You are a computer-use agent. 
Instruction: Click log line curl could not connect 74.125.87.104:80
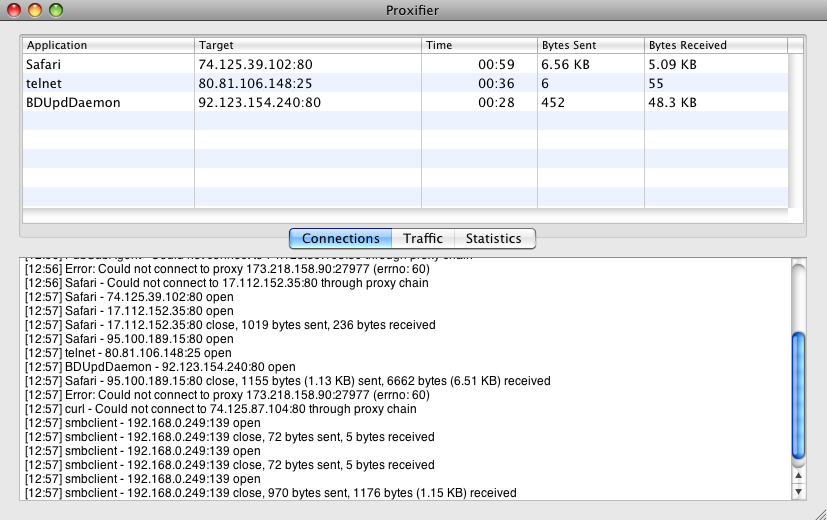(x=220, y=409)
